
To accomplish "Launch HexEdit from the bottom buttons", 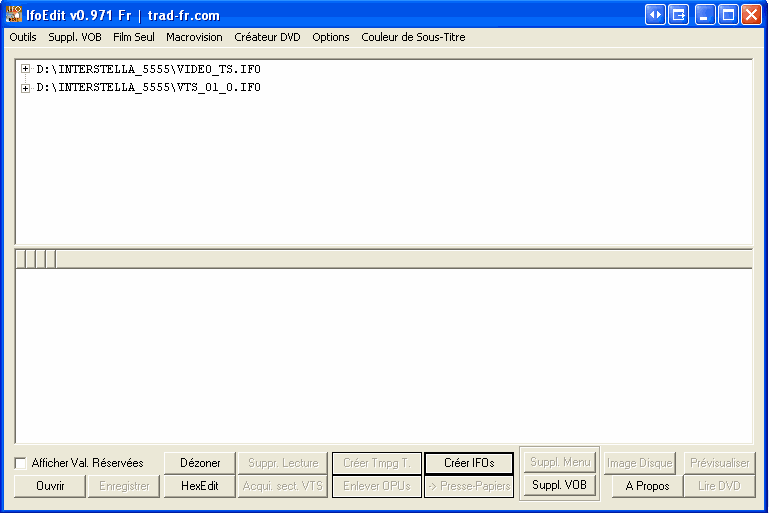I will coord(200,486).
